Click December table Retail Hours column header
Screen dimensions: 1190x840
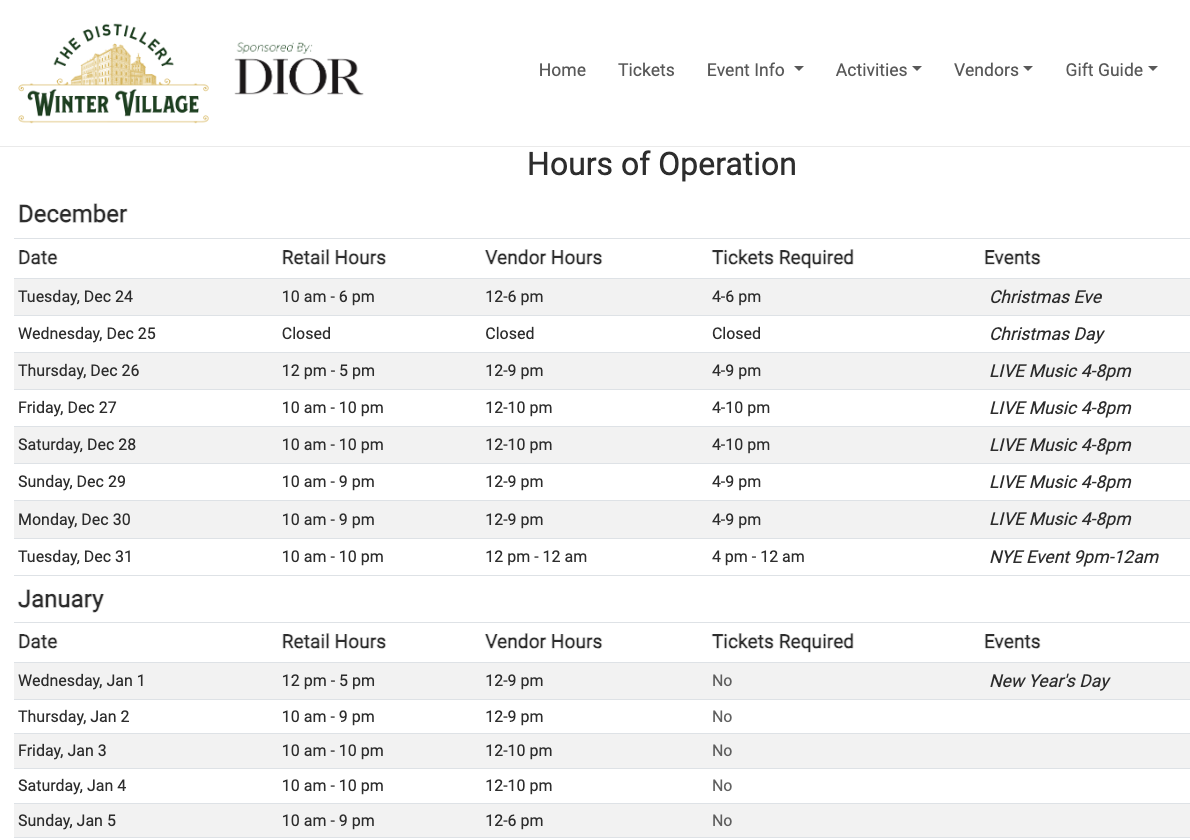point(334,258)
